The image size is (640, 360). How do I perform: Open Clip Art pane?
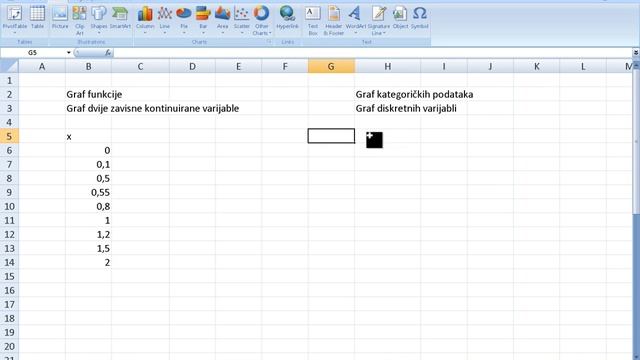[x=80, y=20]
